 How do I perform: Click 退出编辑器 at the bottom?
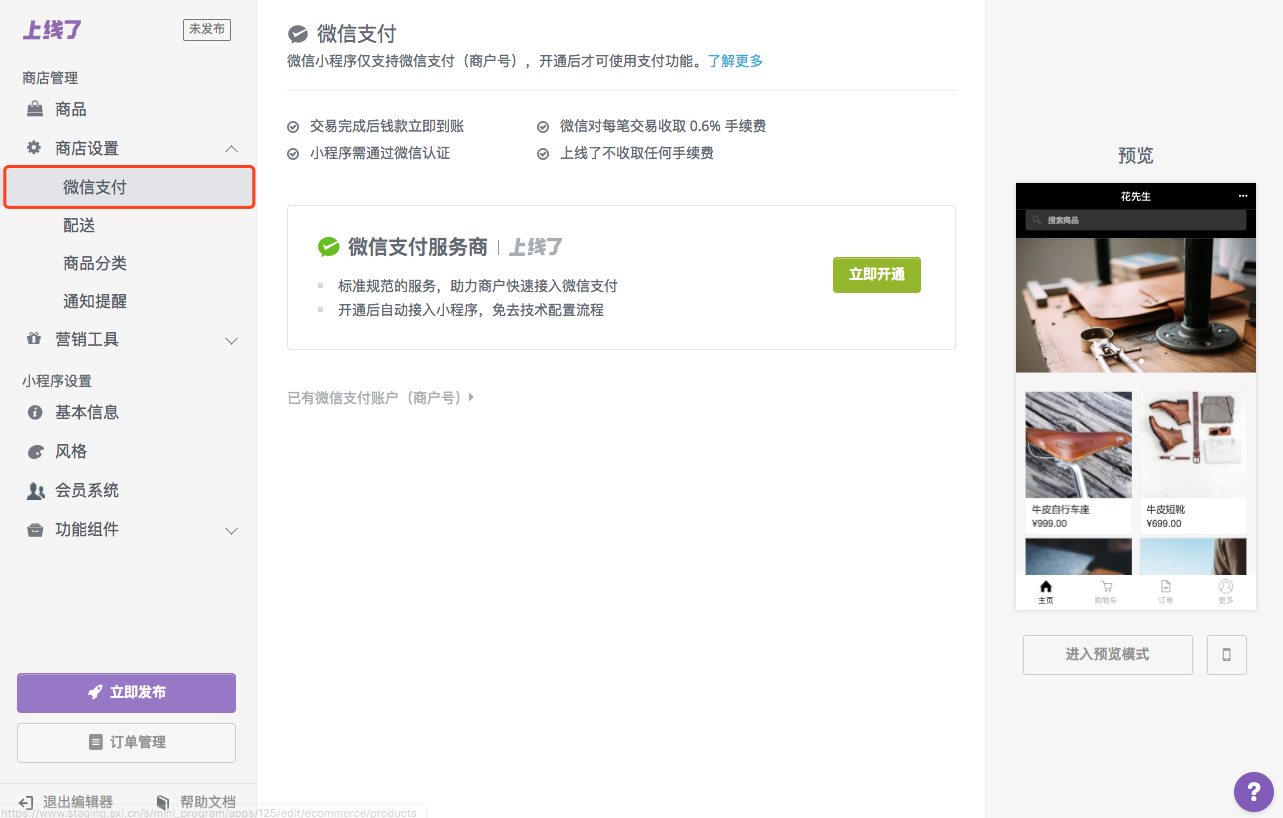click(66, 802)
